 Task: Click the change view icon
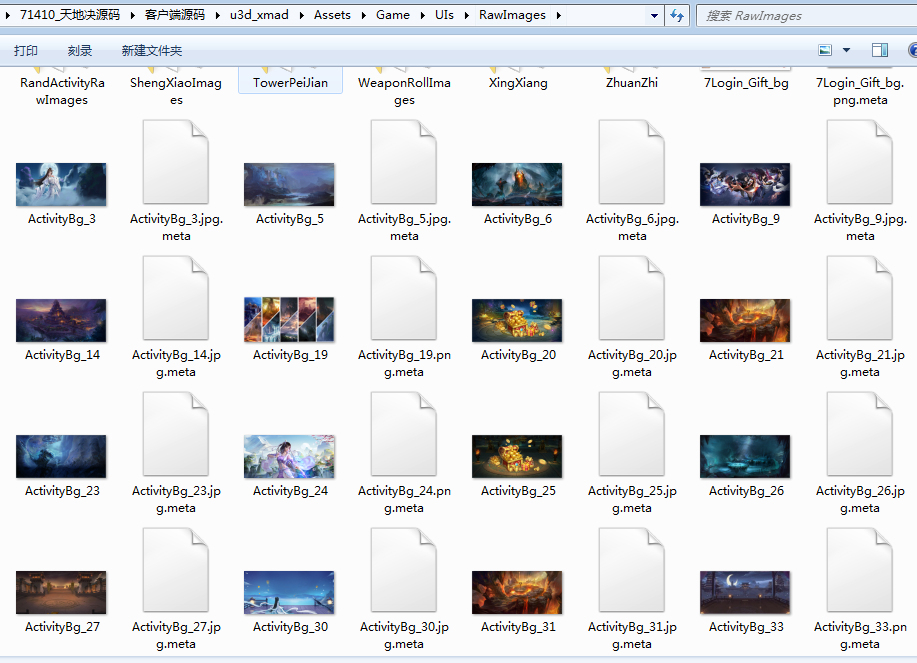[x=825, y=50]
